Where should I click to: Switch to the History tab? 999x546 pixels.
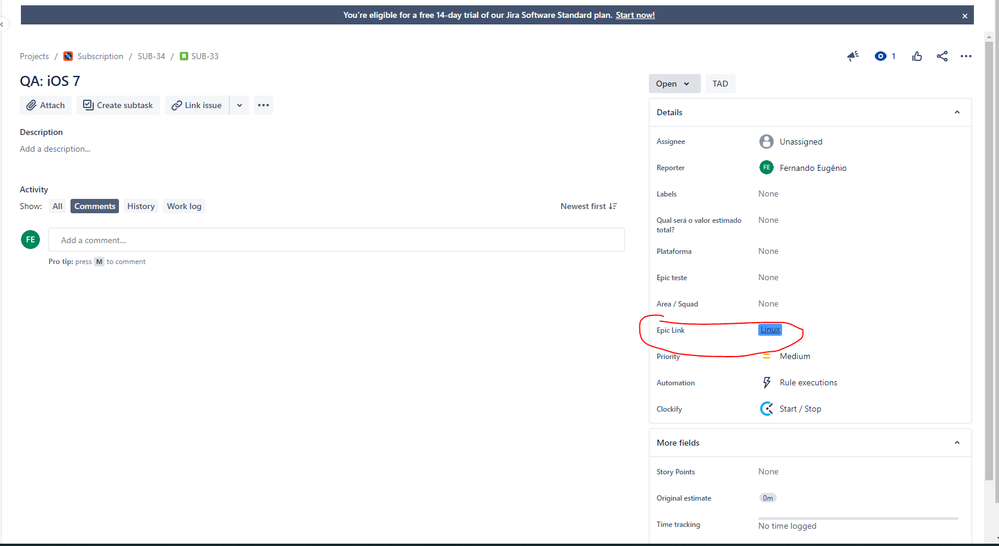141,206
